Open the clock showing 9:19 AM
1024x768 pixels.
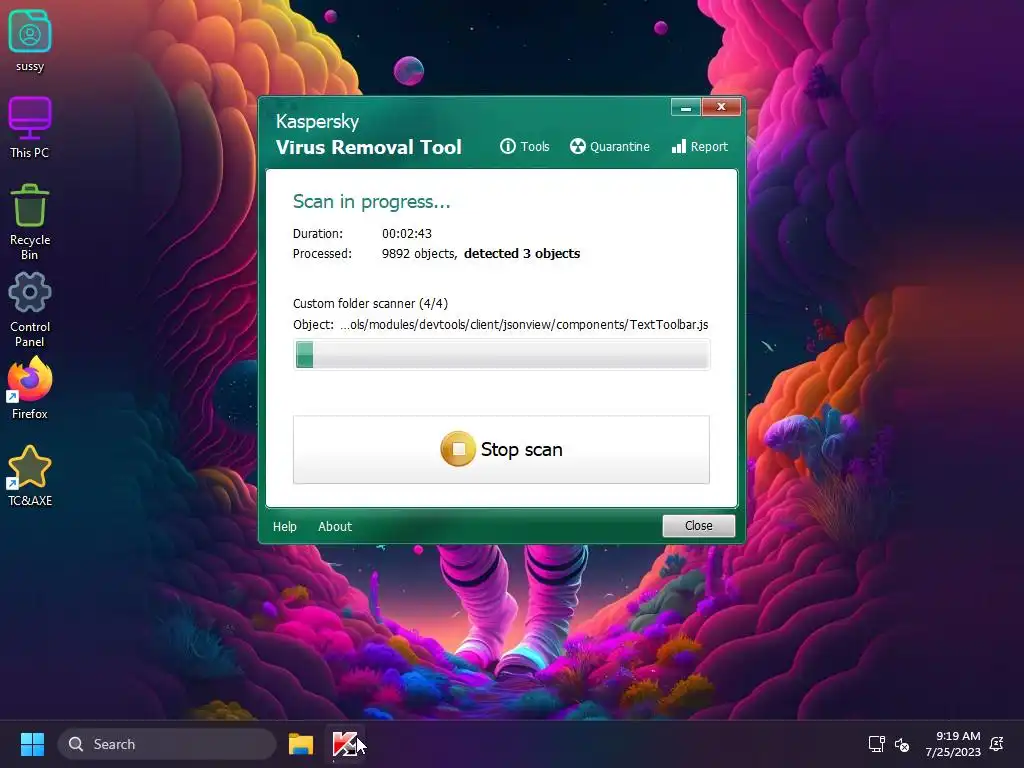coord(953,744)
